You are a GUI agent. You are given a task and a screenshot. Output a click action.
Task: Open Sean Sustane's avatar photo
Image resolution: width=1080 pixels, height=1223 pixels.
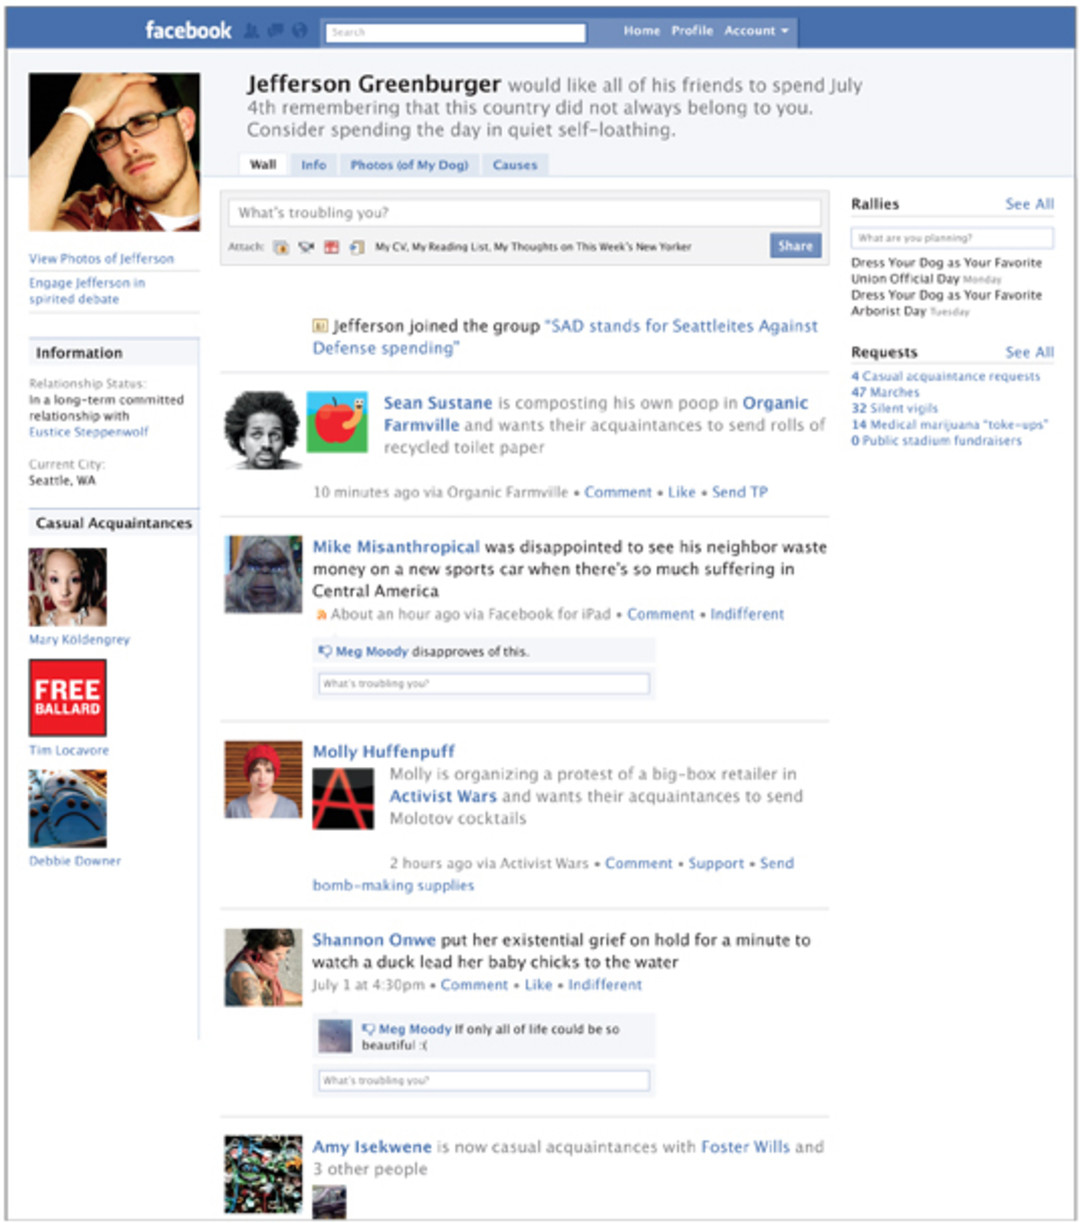coord(263,430)
